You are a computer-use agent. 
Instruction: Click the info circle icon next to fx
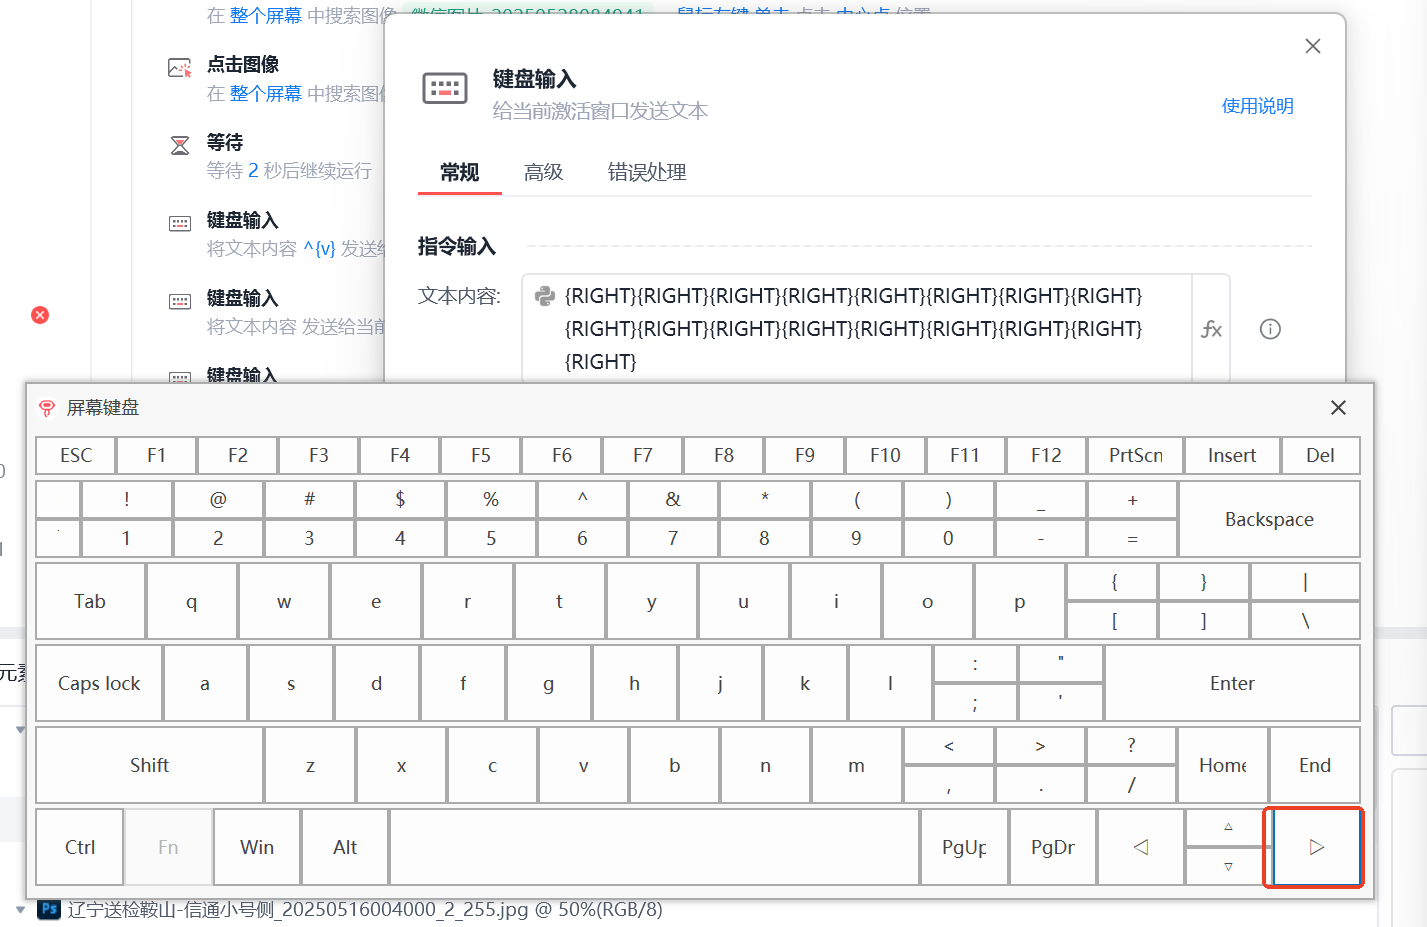[1270, 329]
